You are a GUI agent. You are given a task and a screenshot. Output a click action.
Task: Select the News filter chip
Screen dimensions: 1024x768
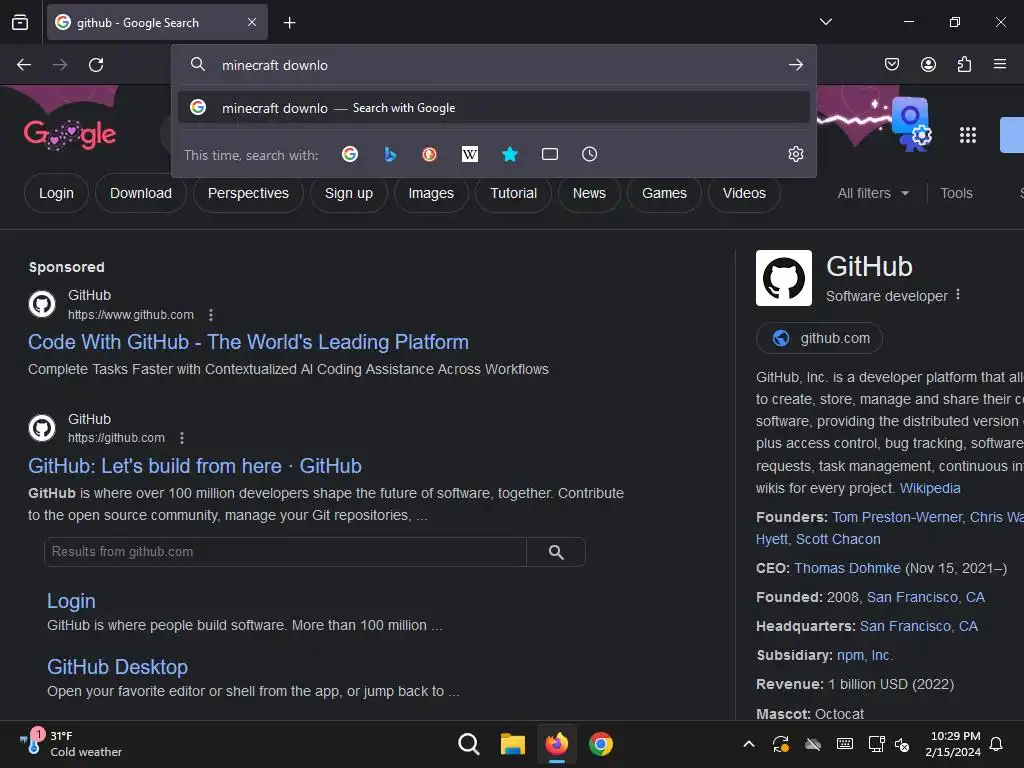coord(589,193)
